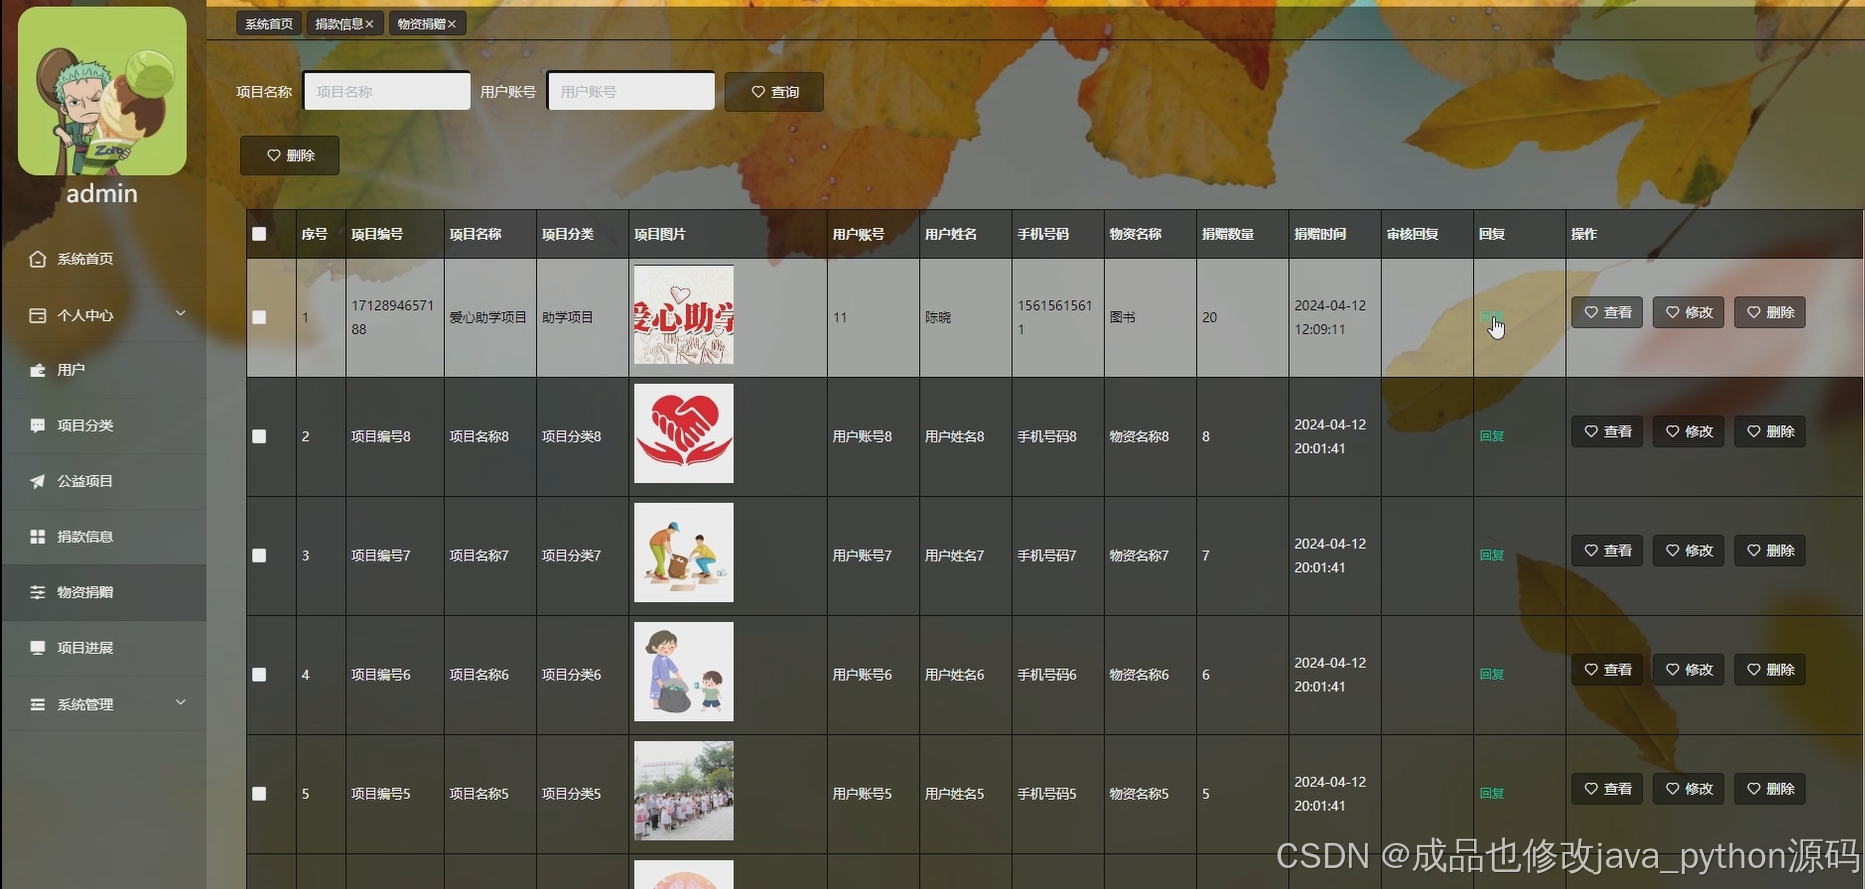Click 查看 for the 项目名称7 row

[1607, 550]
